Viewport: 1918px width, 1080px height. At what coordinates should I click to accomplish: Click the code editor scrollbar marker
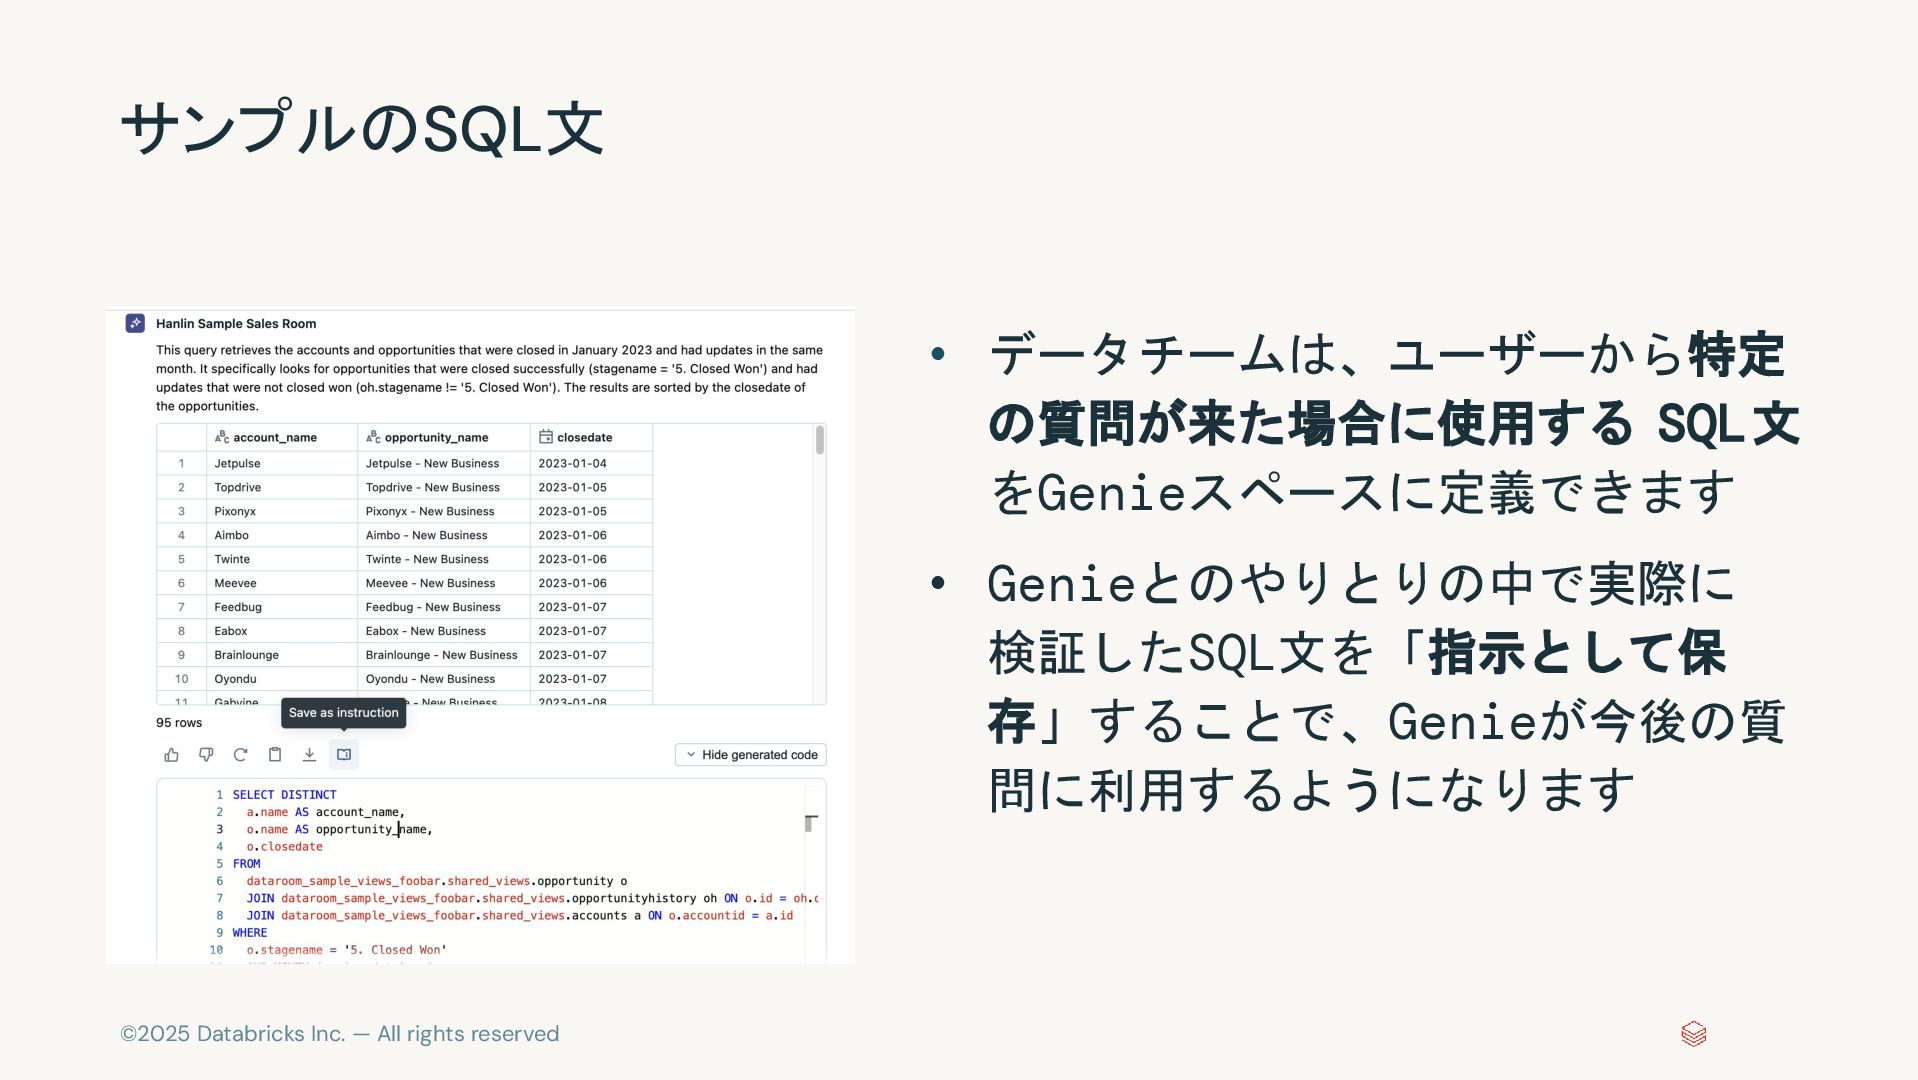[x=811, y=823]
